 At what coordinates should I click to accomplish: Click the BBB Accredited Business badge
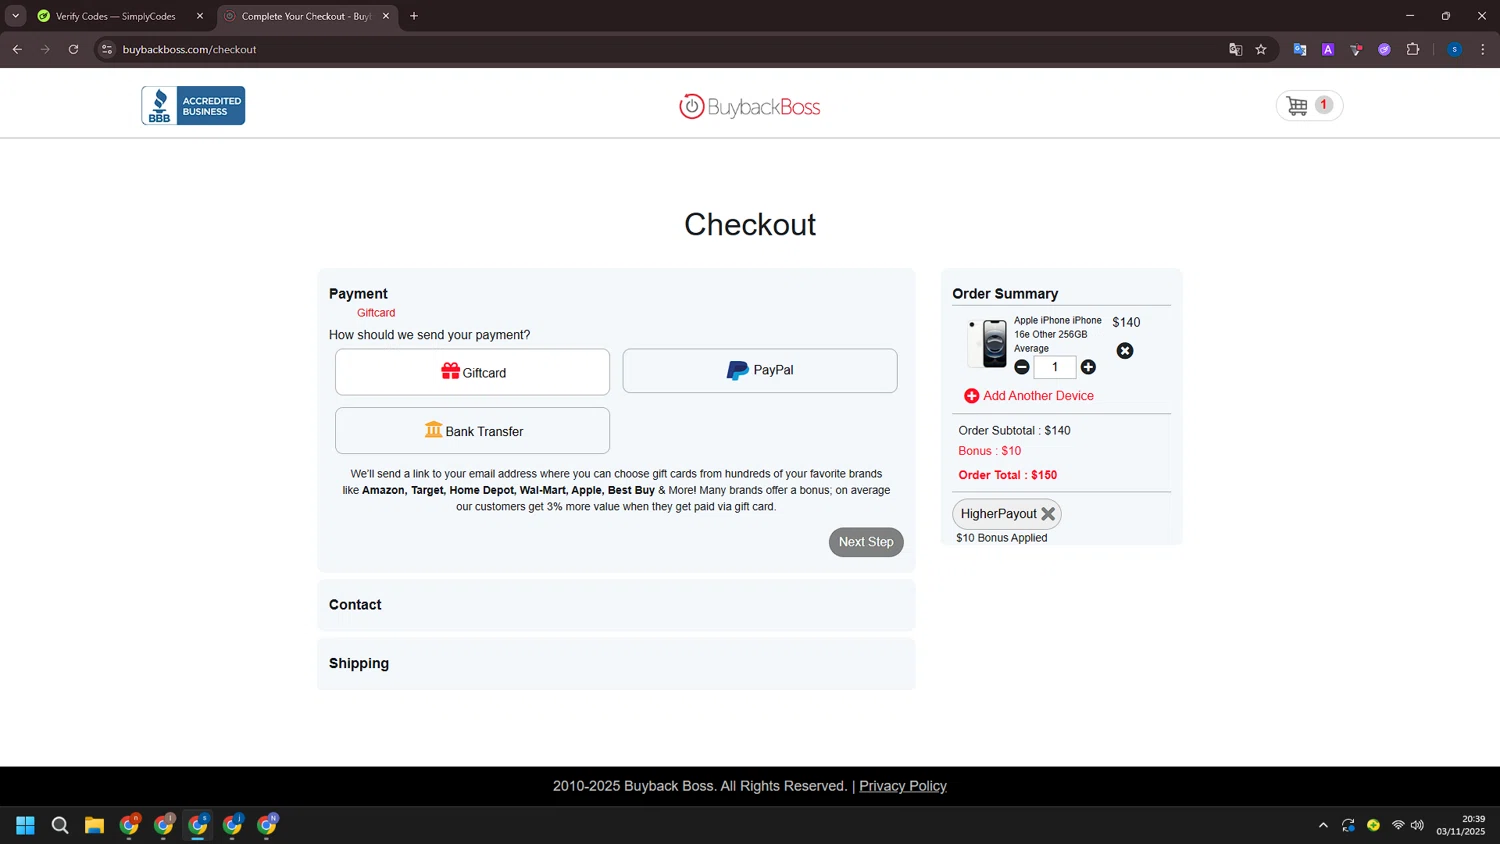pyautogui.click(x=193, y=105)
